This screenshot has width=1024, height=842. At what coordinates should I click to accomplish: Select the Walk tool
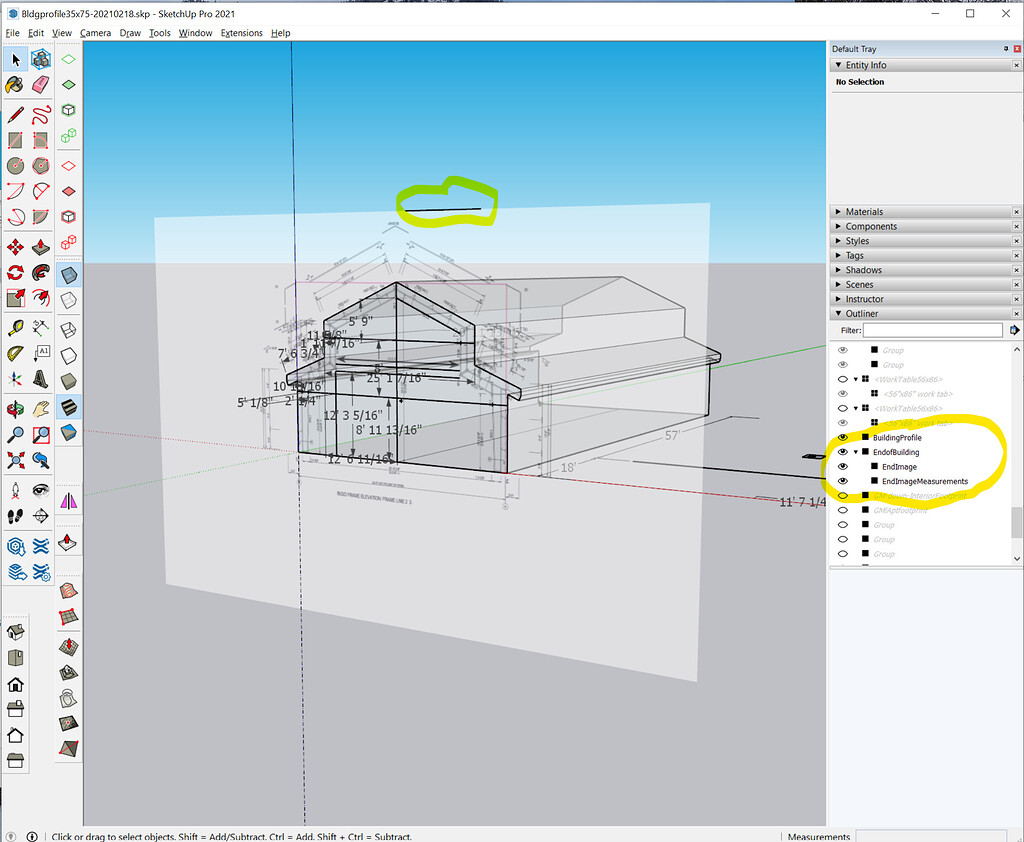(14, 516)
